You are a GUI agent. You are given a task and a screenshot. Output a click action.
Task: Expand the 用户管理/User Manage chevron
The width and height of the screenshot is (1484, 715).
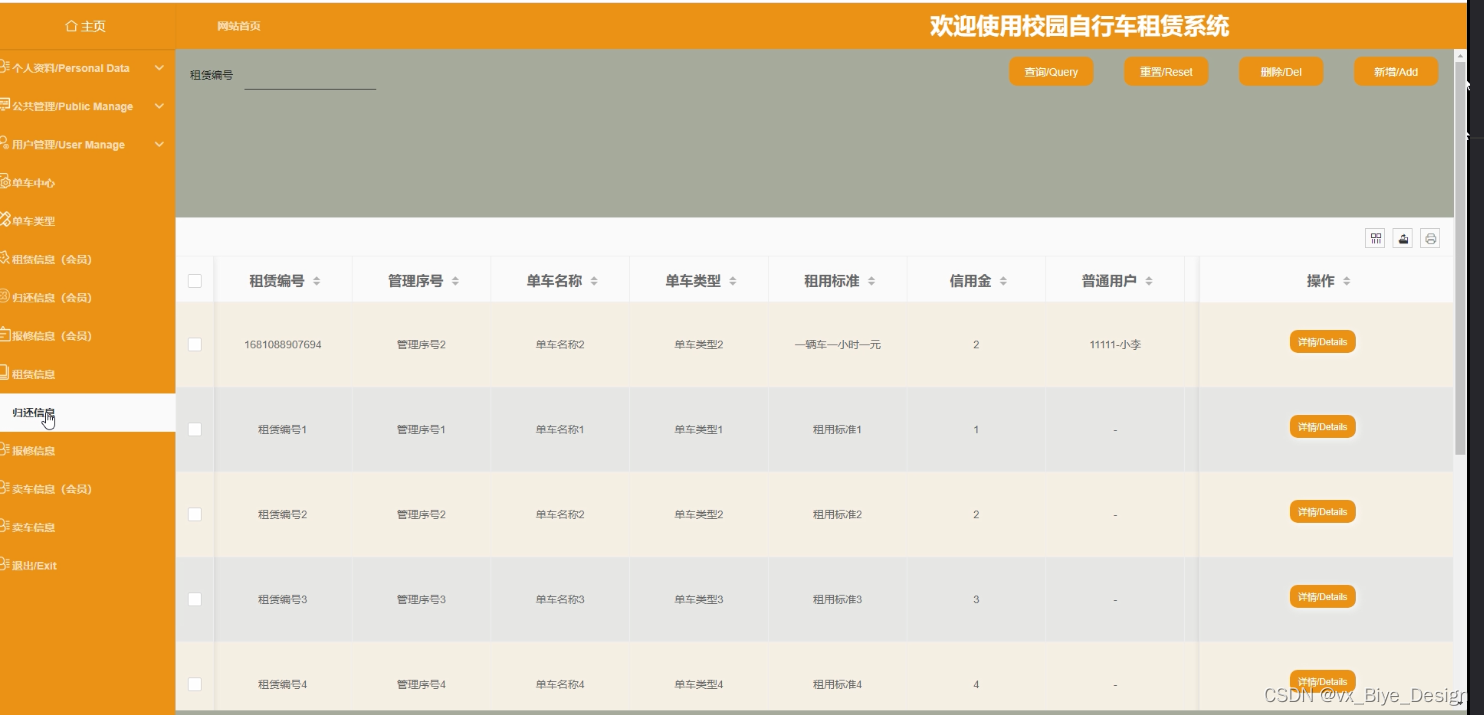tap(159, 144)
